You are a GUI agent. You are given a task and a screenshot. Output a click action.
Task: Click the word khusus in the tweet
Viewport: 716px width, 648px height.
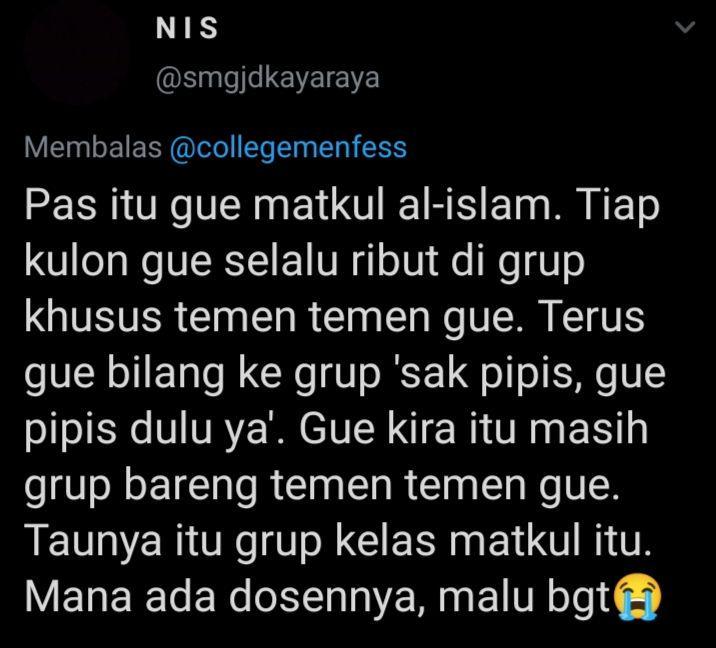point(93,316)
